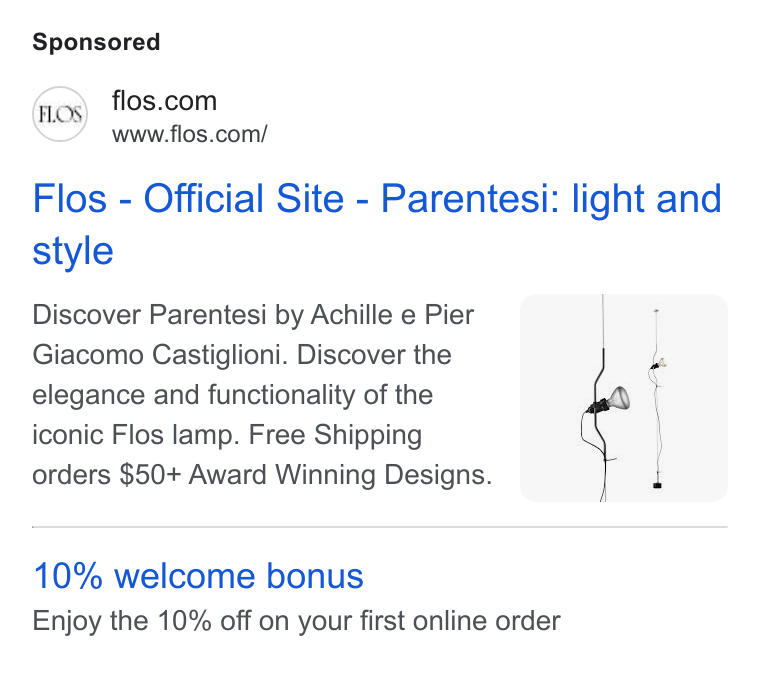760x688 pixels.
Task: Click "Flos - Official Site" part of the headline
Action: [188, 199]
